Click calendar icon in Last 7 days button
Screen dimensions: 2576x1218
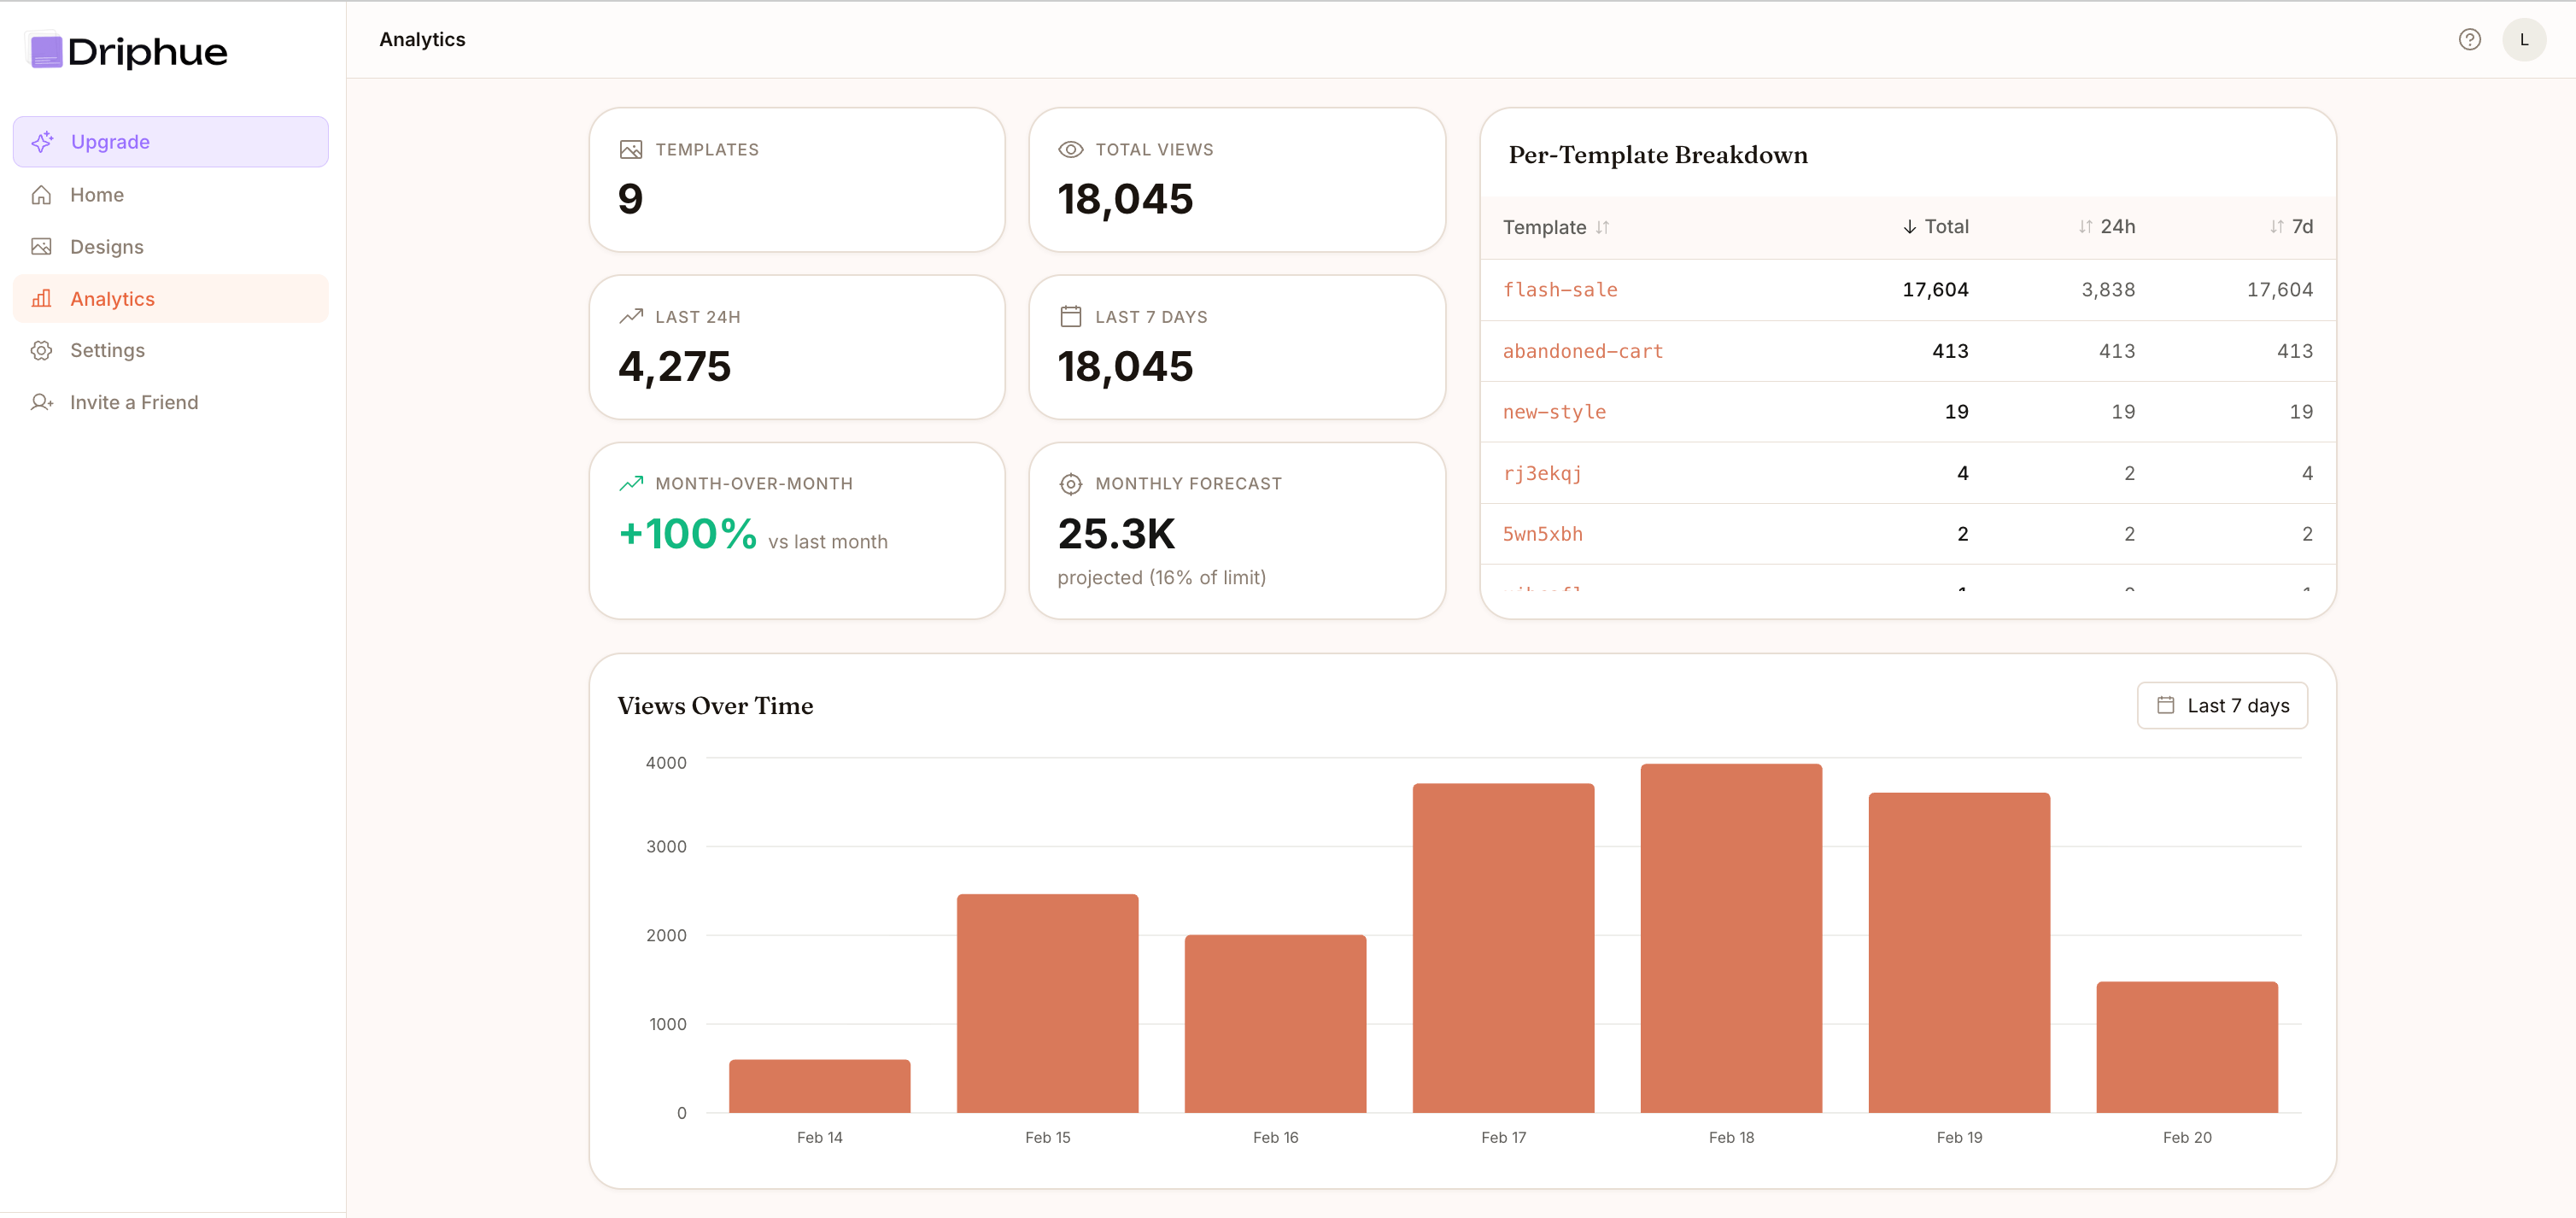click(x=2165, y=706)
